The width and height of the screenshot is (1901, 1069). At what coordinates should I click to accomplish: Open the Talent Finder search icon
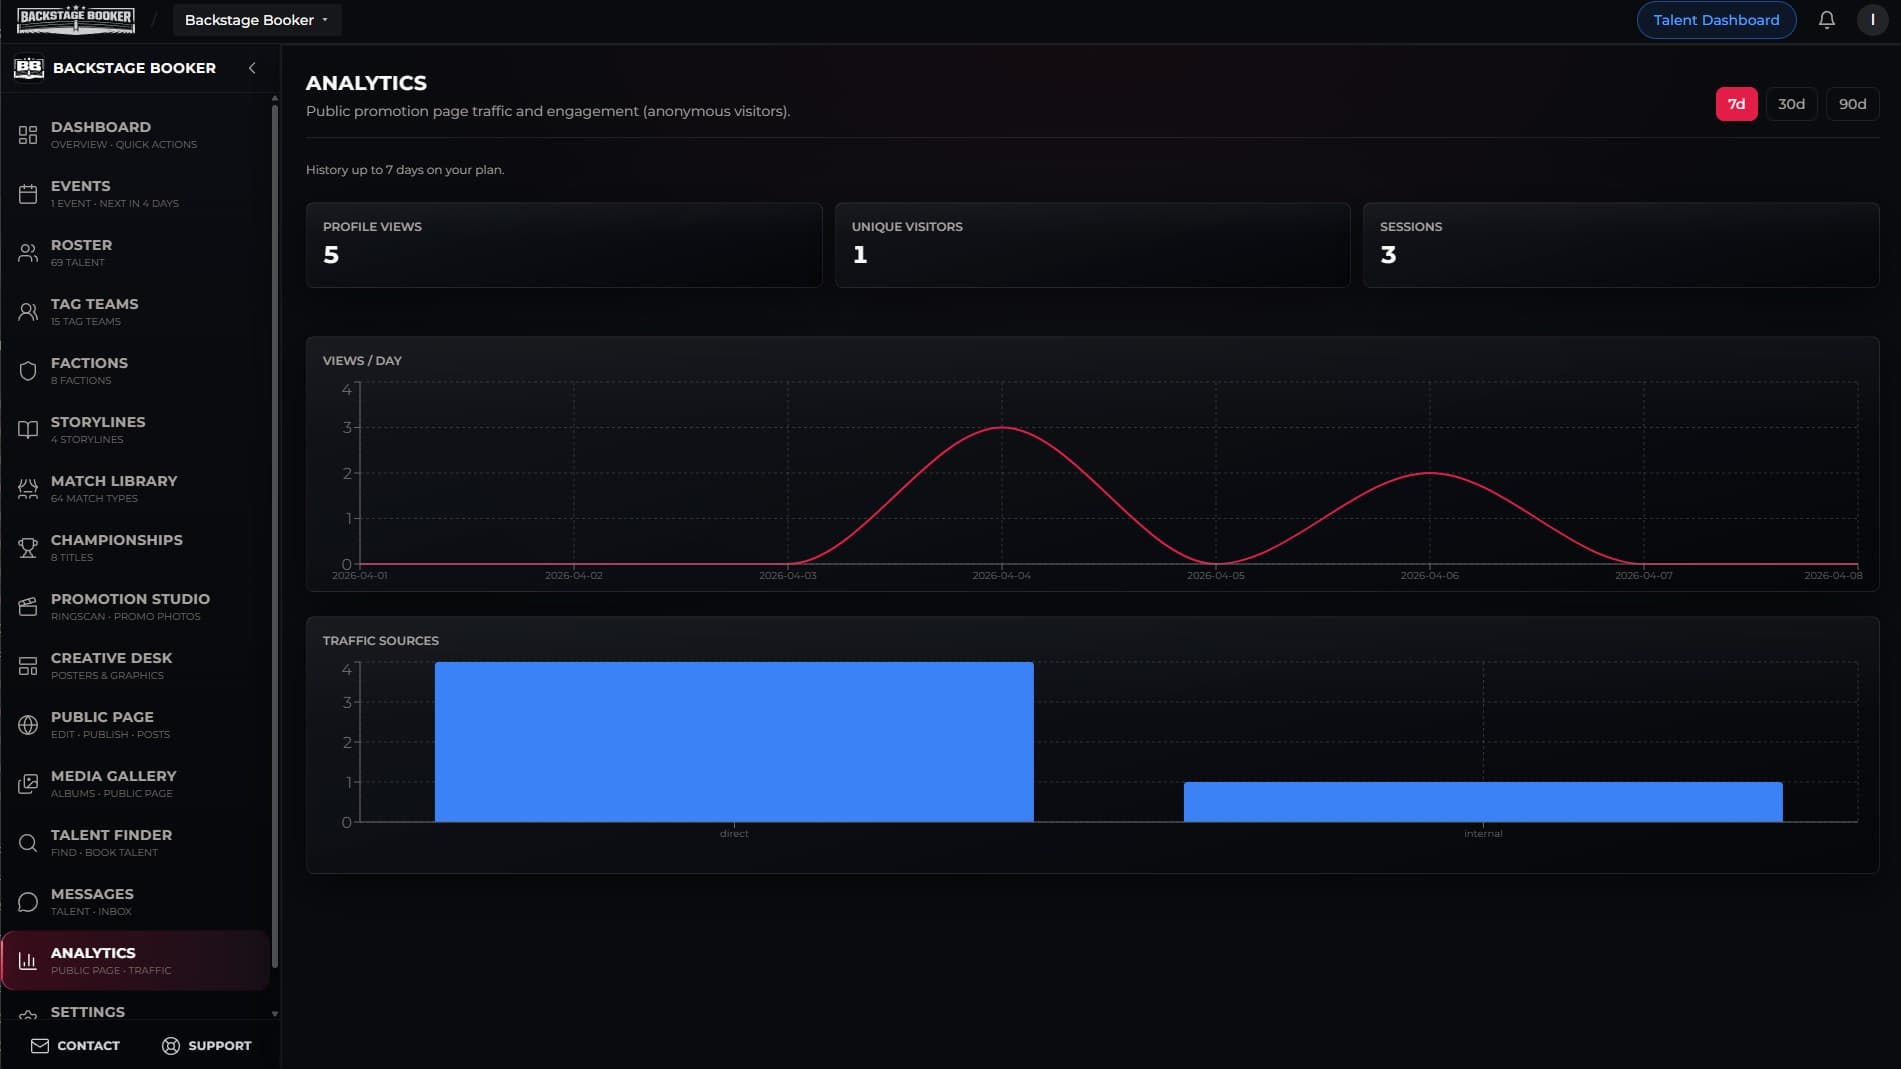(x=27, y=842)
